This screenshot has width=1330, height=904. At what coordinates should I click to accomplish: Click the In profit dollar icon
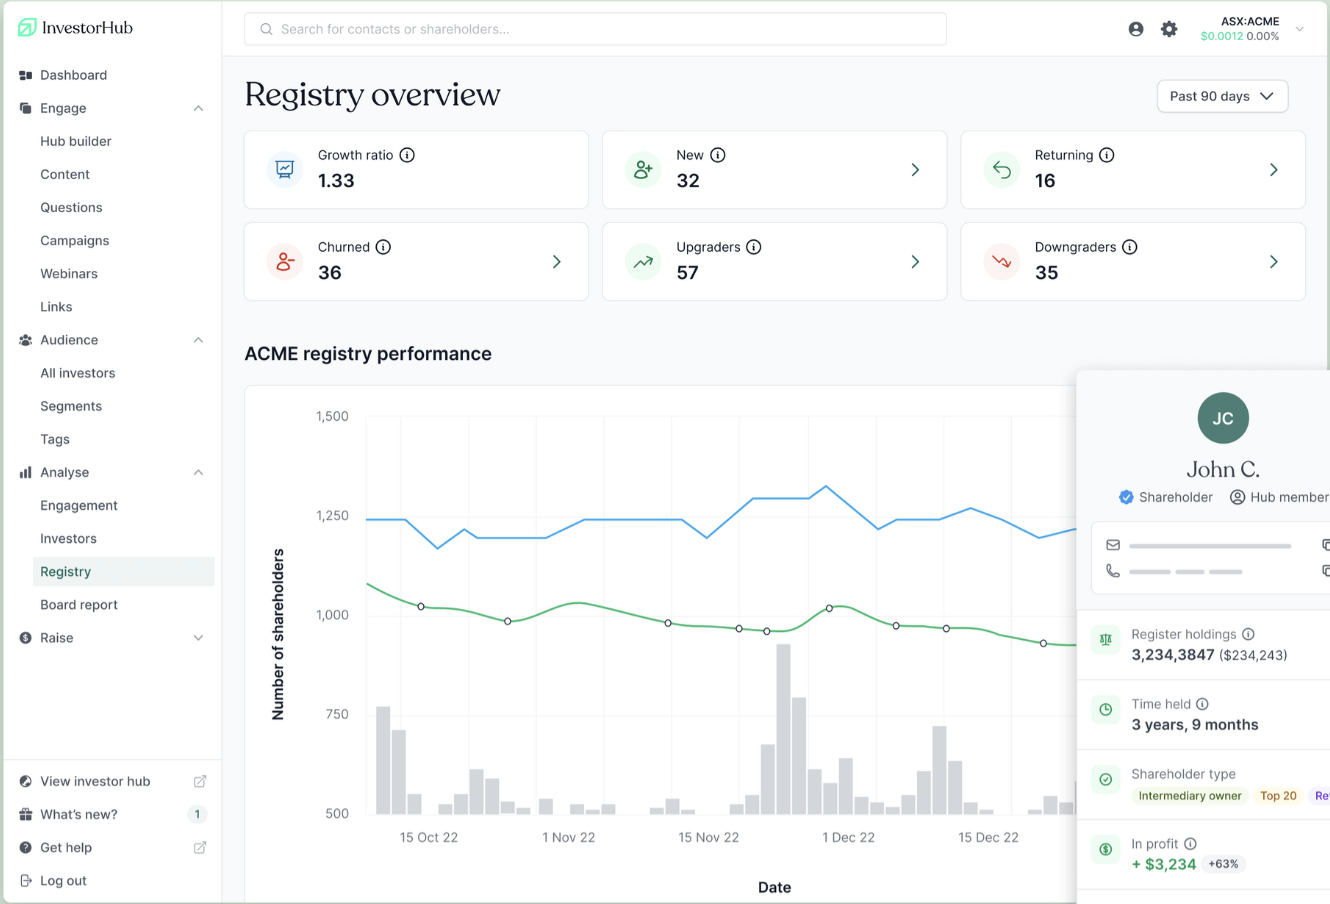[1106, 849]
